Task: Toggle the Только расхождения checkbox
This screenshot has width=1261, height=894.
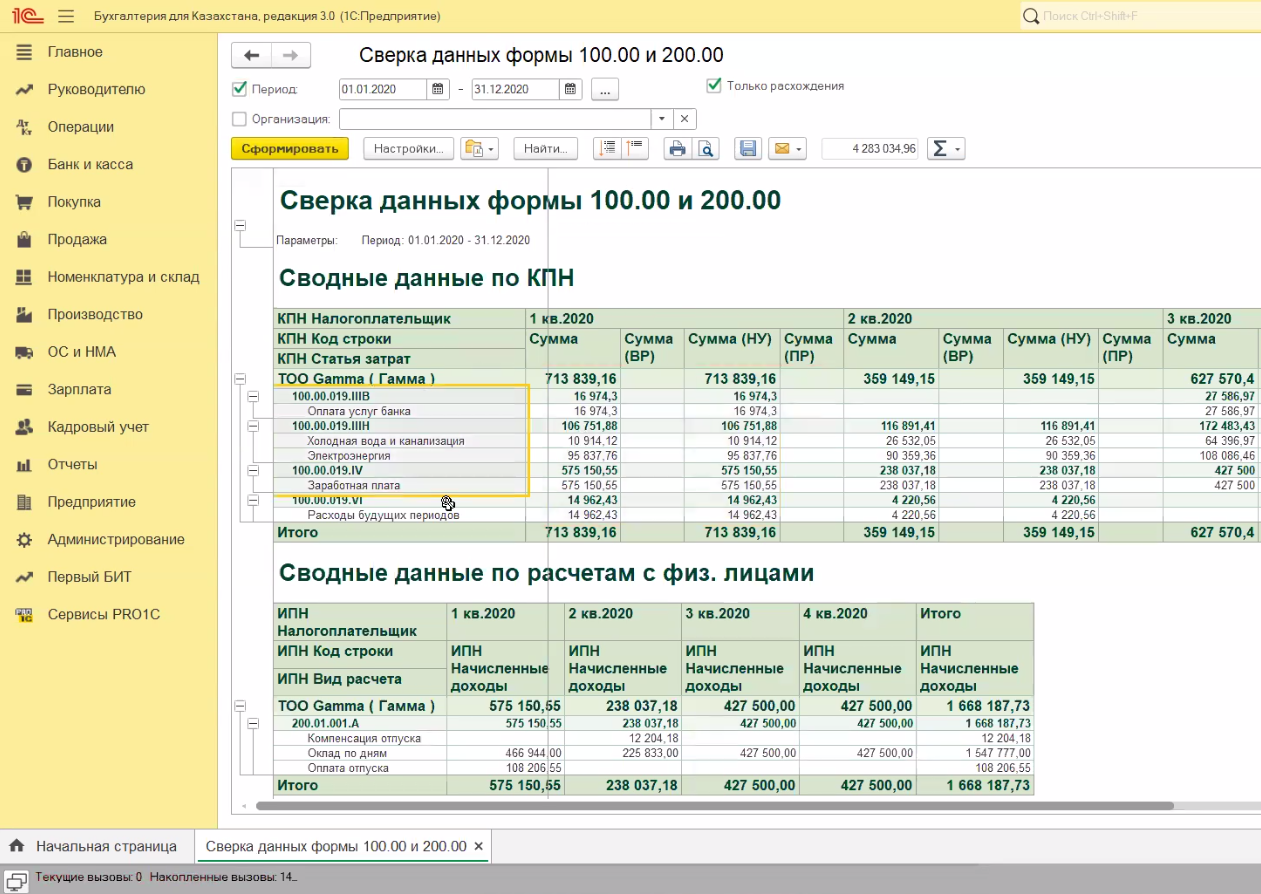Action: 714,86
